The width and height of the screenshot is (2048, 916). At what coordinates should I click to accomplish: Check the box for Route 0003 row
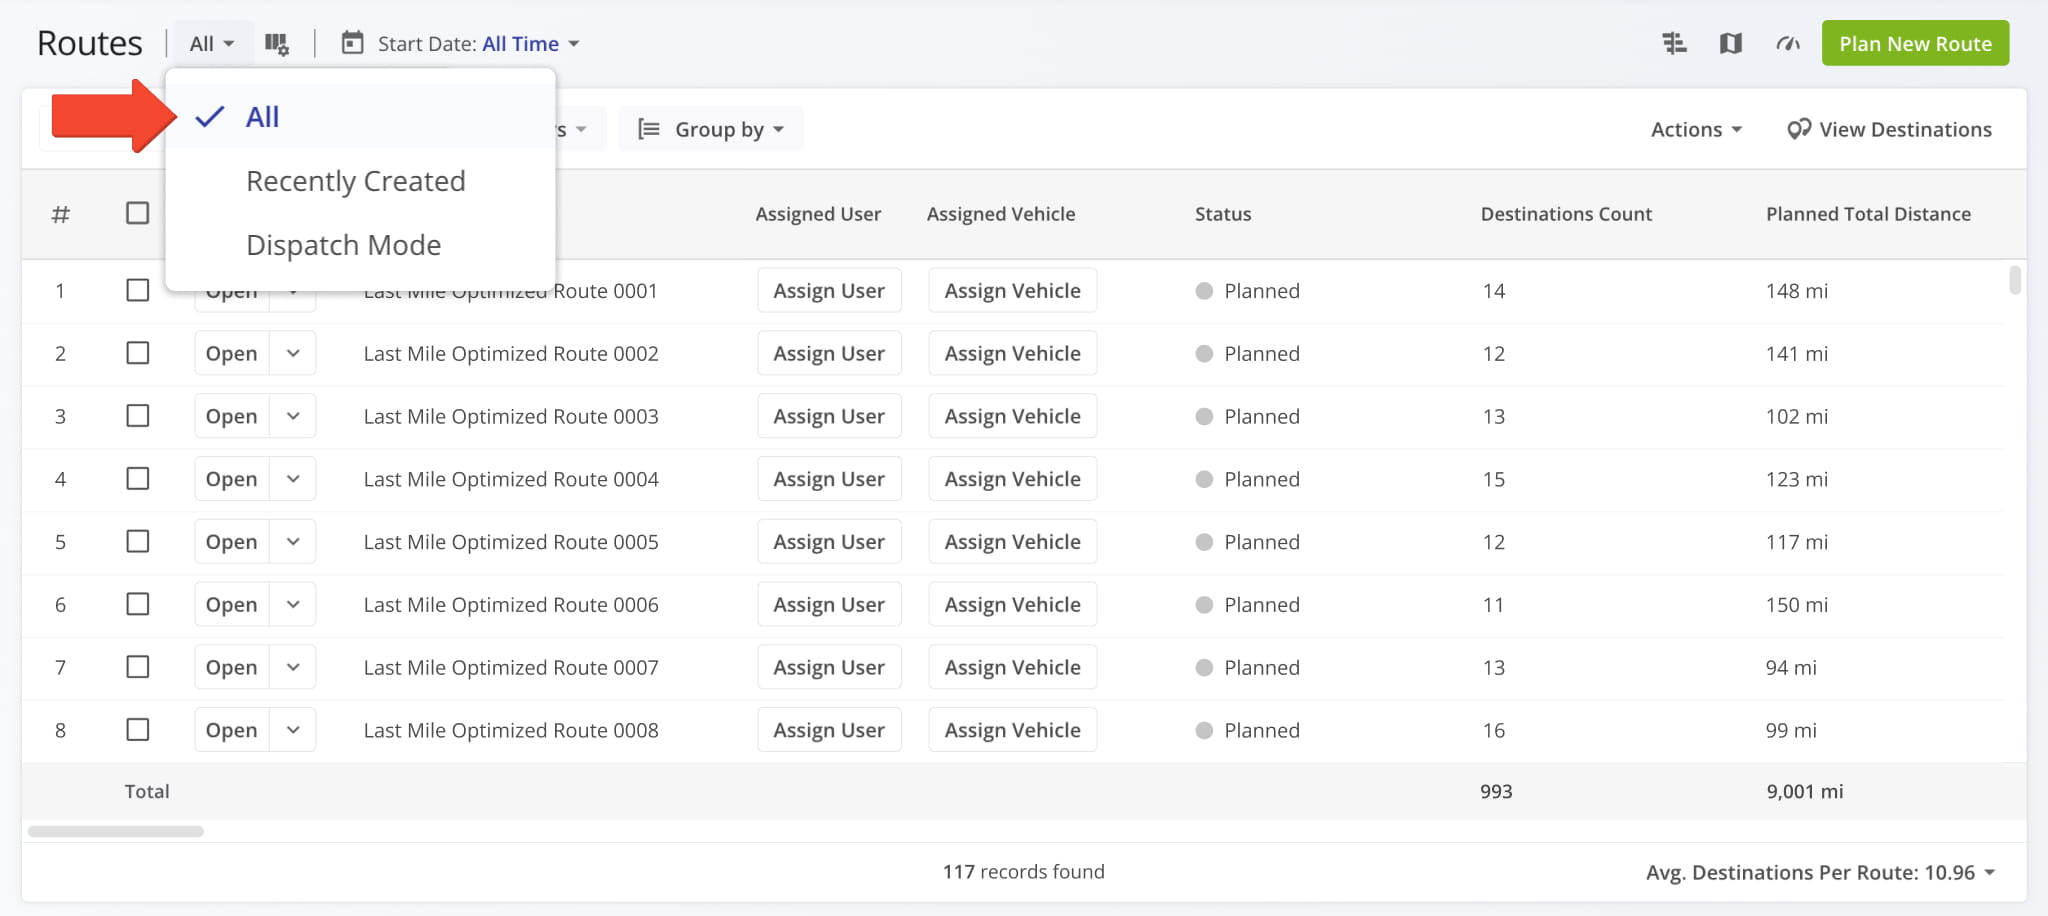[138, 416]
